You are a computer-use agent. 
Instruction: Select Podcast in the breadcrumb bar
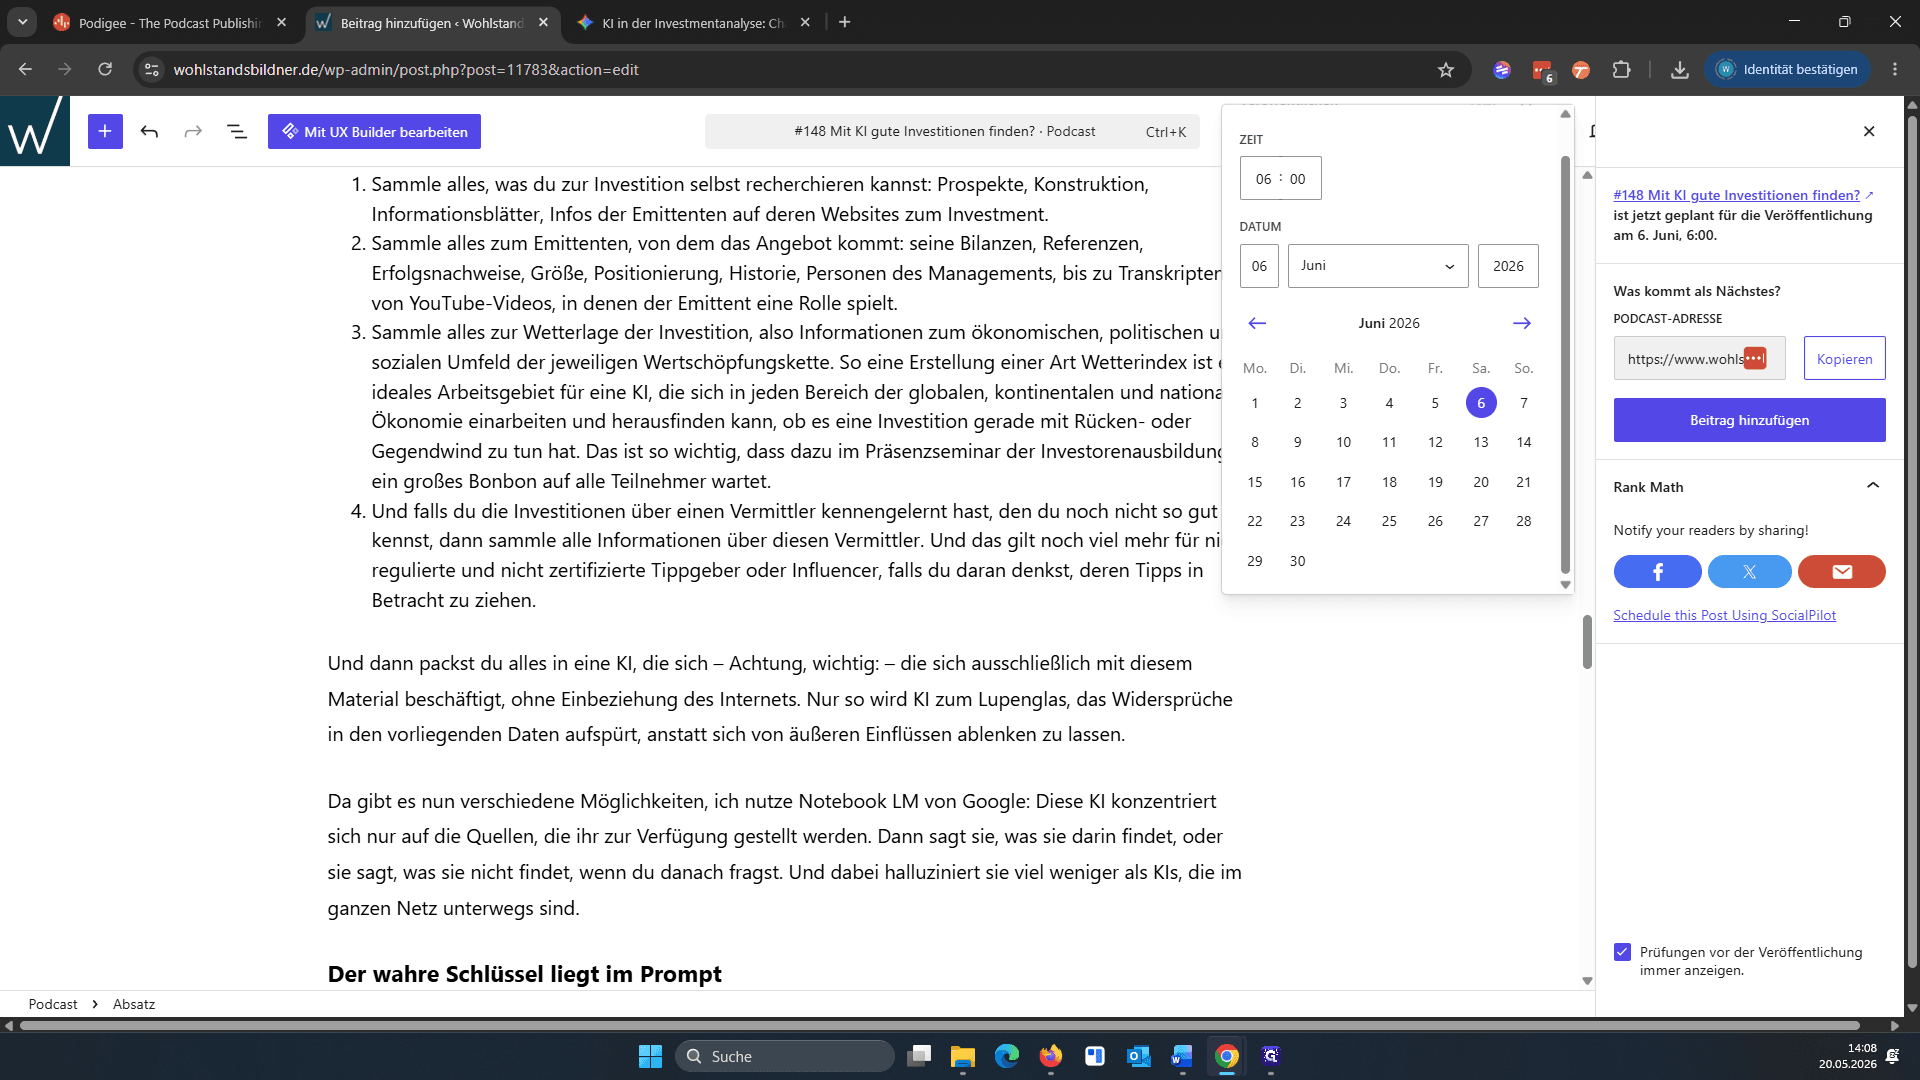point(53,1004)
